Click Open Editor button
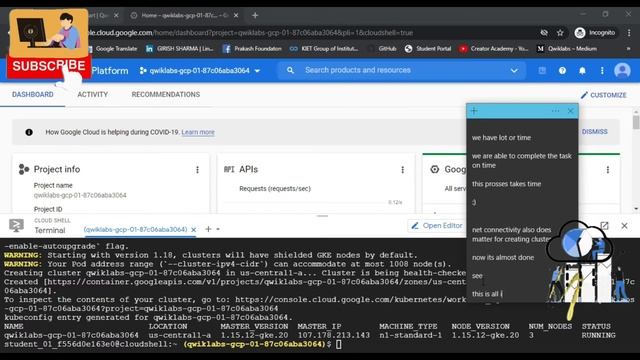This screenshot has height=360, width=640. (437, 226)
